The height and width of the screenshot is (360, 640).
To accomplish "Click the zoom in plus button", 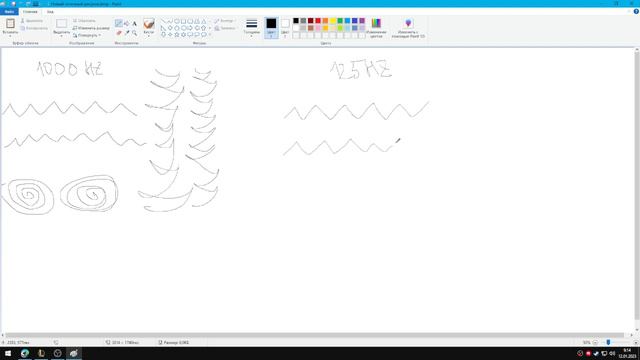I will tap(636, 342).
